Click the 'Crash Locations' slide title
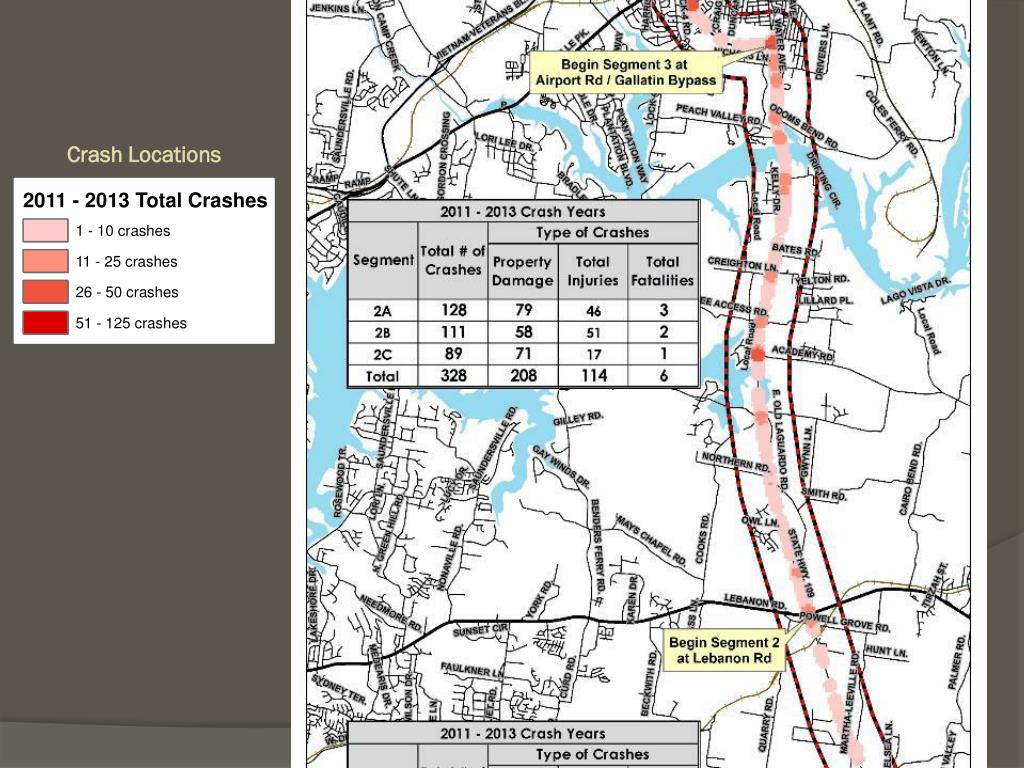Screen dimensions: 1024x768 (x=144, y=155)
